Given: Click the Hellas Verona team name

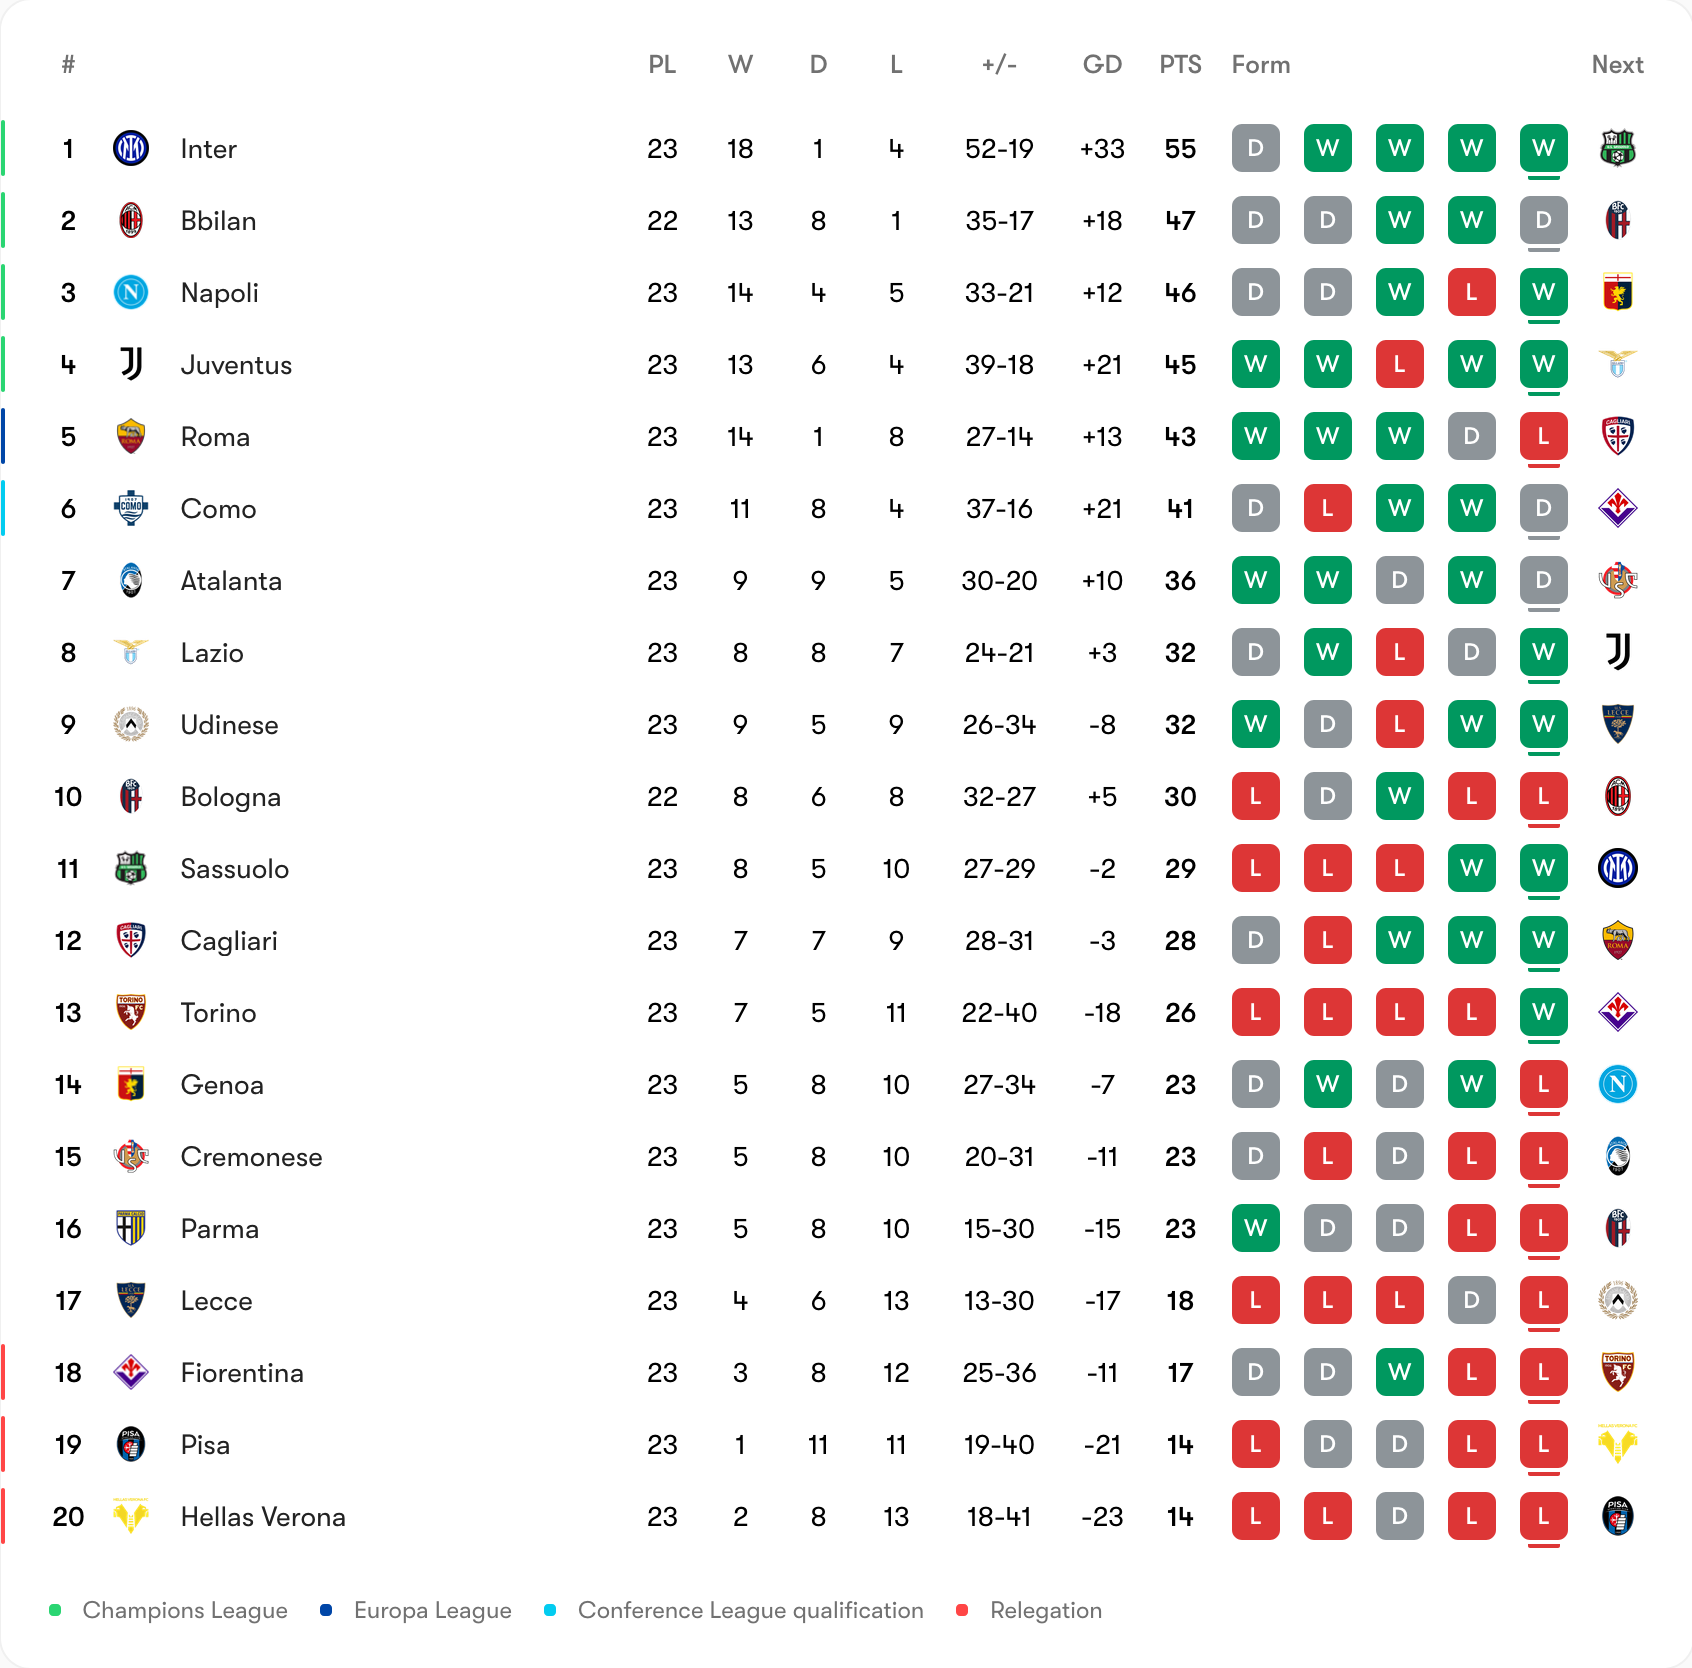Looking at the screenshot, I should (263, 1517).
